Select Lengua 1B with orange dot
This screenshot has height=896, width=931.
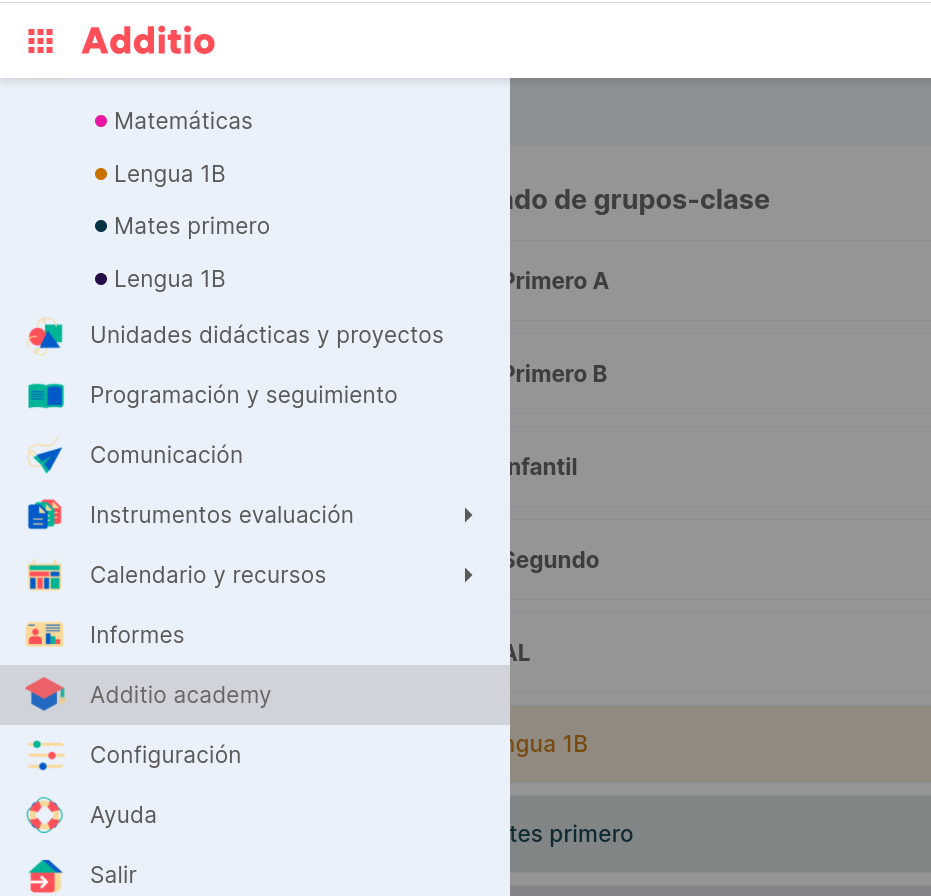point(160,174)
